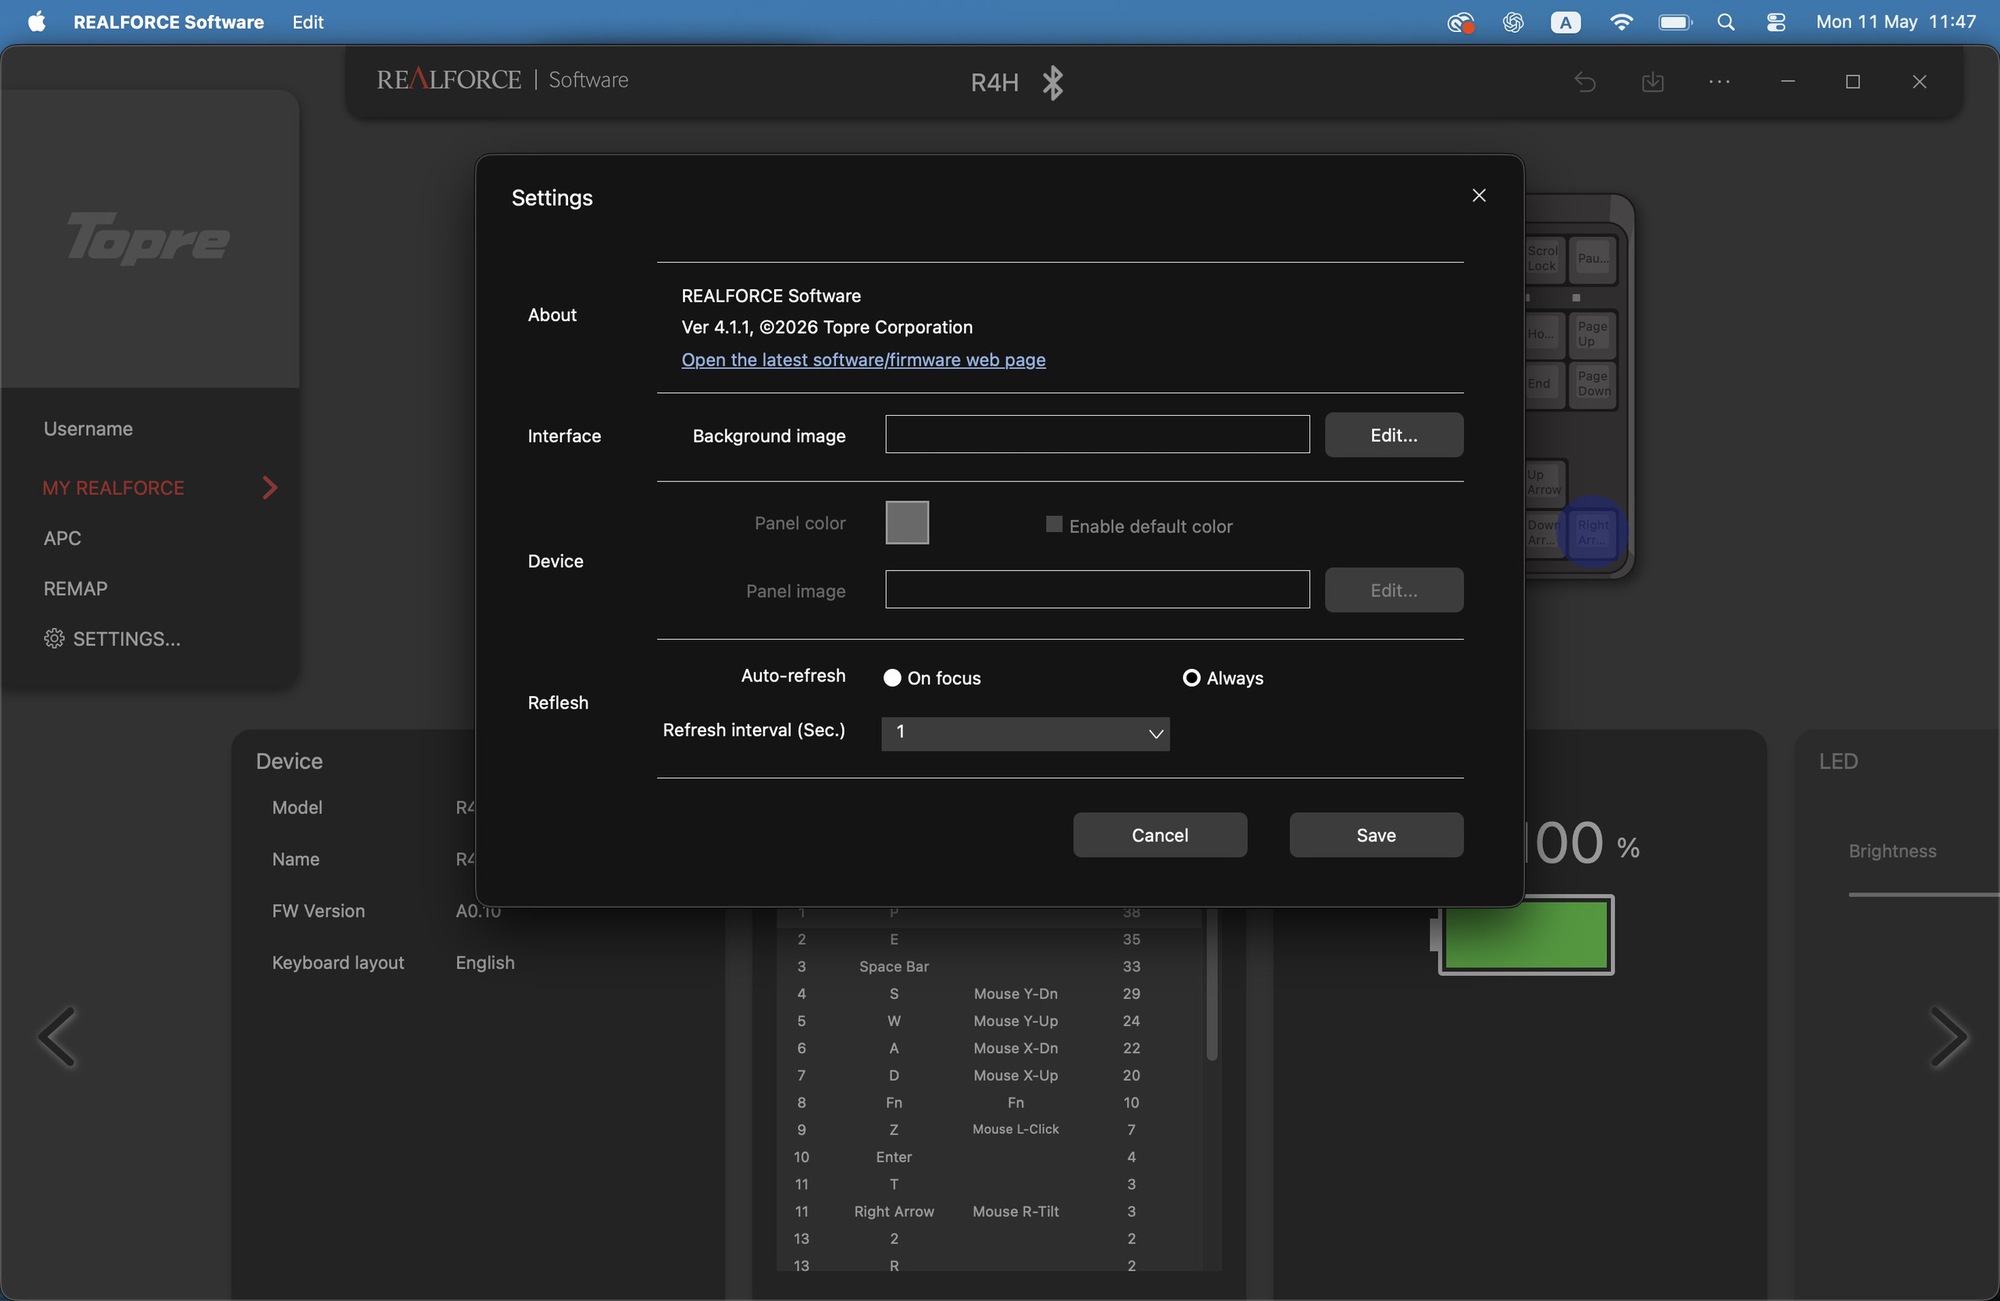Open the Wi-Fi status menu

click(1621, 22)
